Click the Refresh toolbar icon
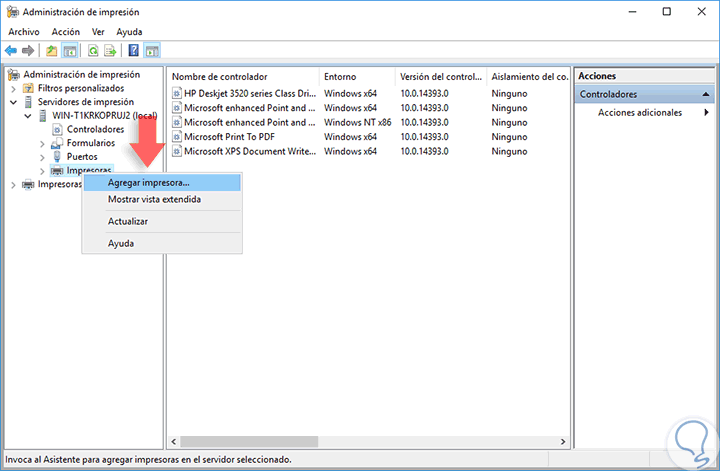The image size is (720, 471). pyautogui.click(x=93, y=50)
